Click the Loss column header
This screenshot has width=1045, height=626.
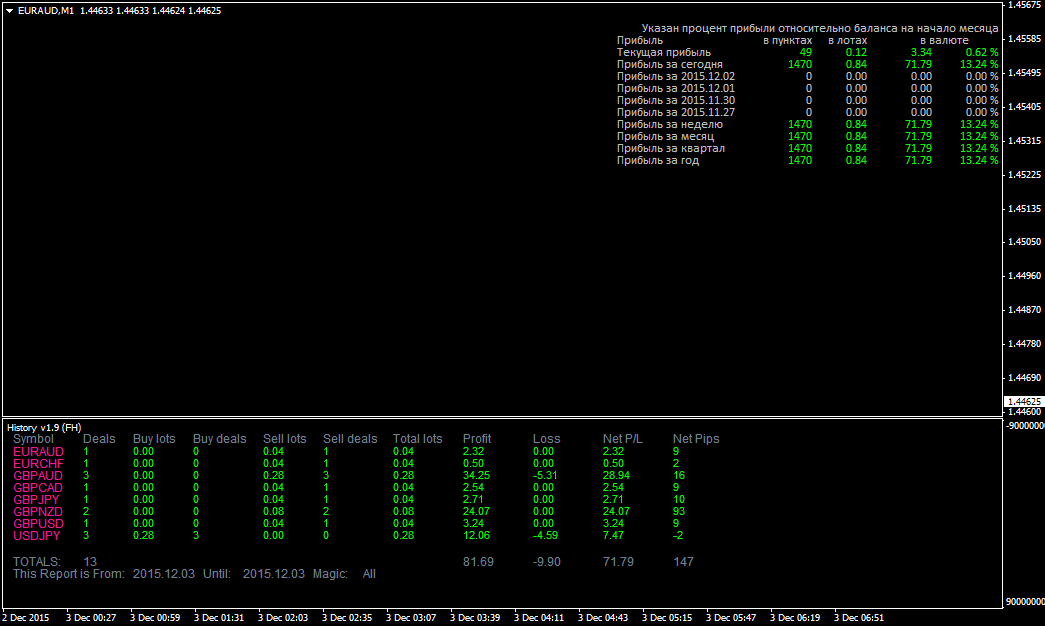click(x=546, y=439)
